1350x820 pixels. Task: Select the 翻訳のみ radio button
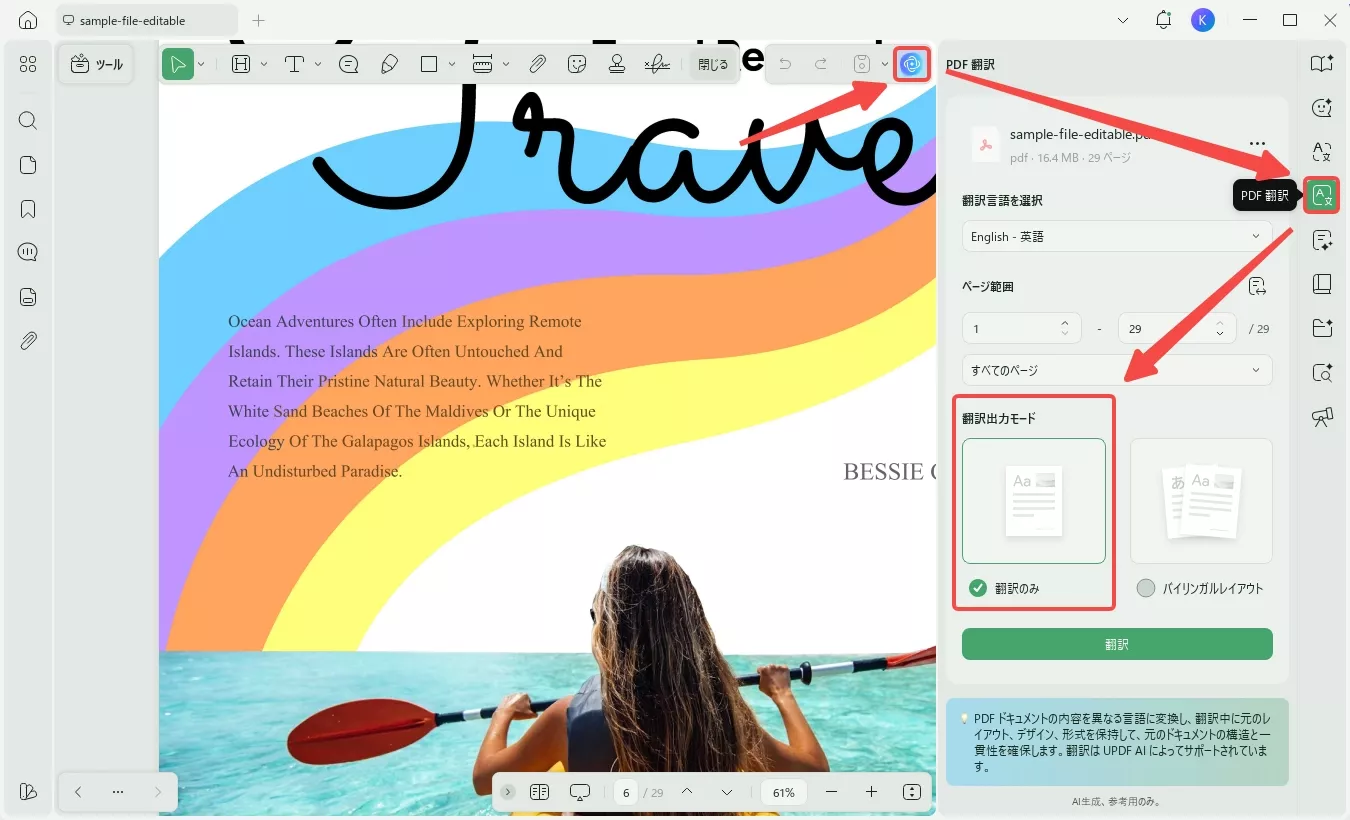click(x=978, y=588)
